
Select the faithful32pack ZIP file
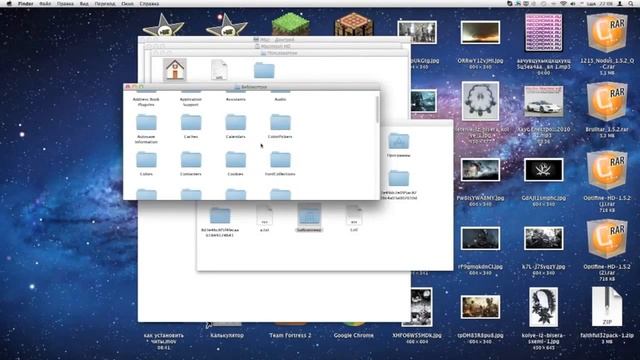click(x=607, y=307)
